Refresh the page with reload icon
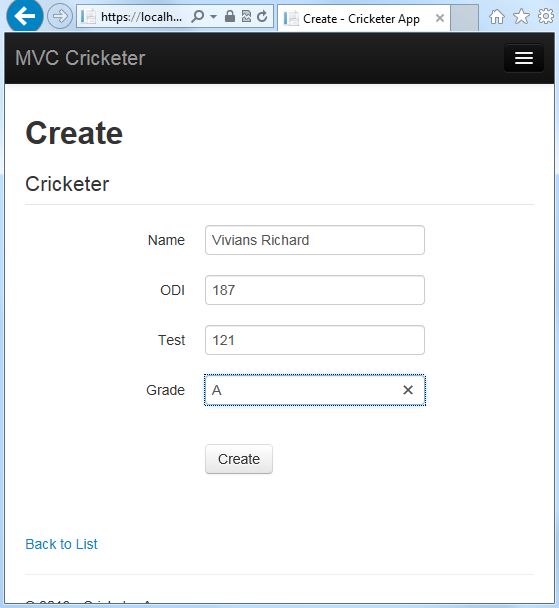Screen dimensions: 559x608 tap(262, 16)
